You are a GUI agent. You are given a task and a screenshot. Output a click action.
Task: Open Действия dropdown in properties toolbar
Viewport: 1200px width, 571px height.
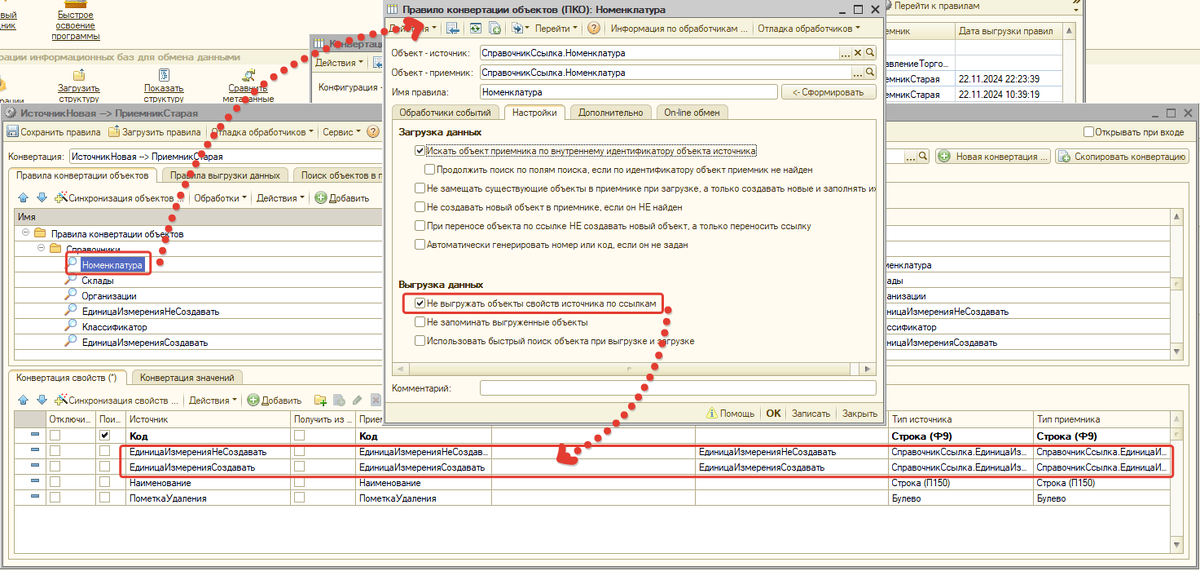tap(213, 400)
